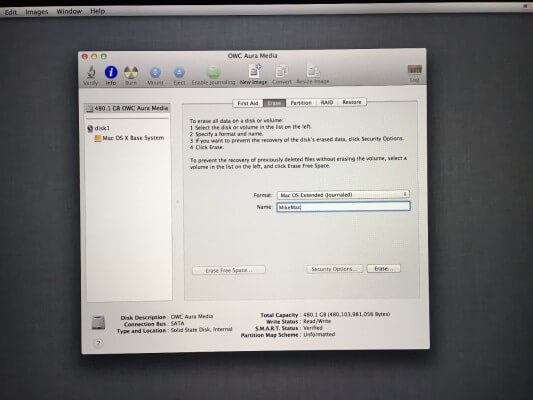Create a New Image from toolbar
Viewport: 533px width, 400px height.
tap(254, 75)
